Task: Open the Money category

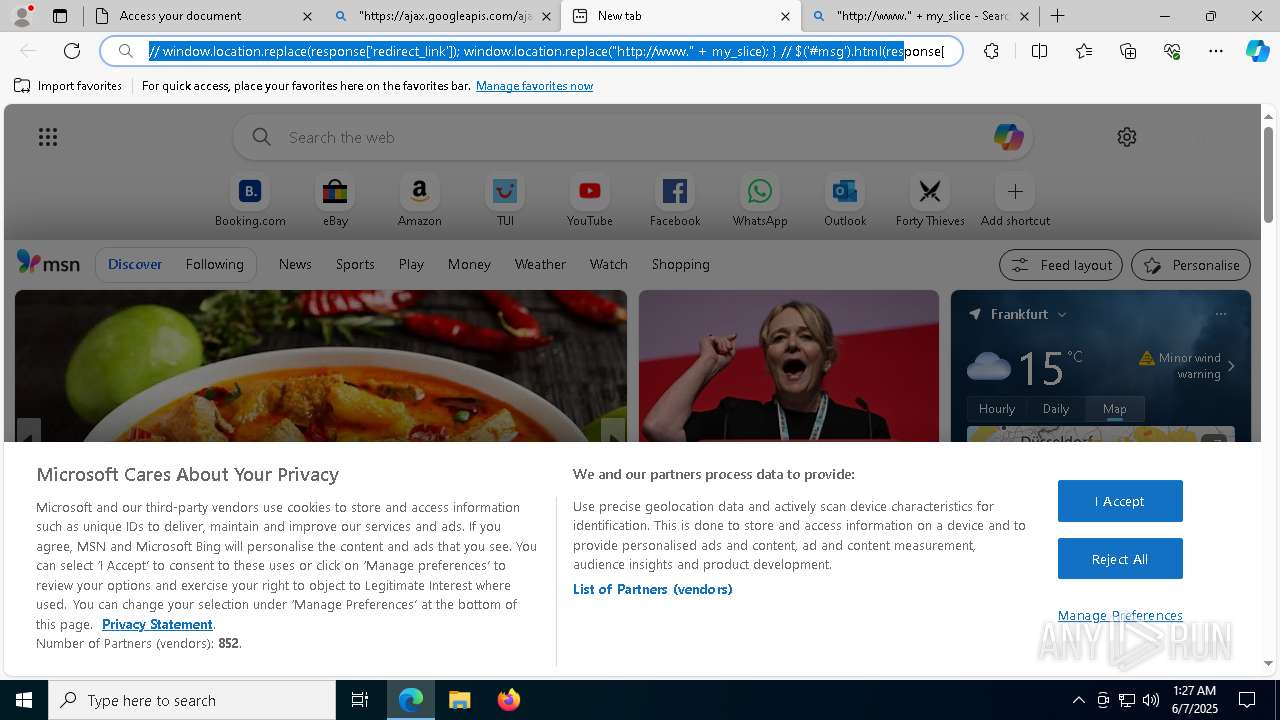Action: (x=469, y=264)
